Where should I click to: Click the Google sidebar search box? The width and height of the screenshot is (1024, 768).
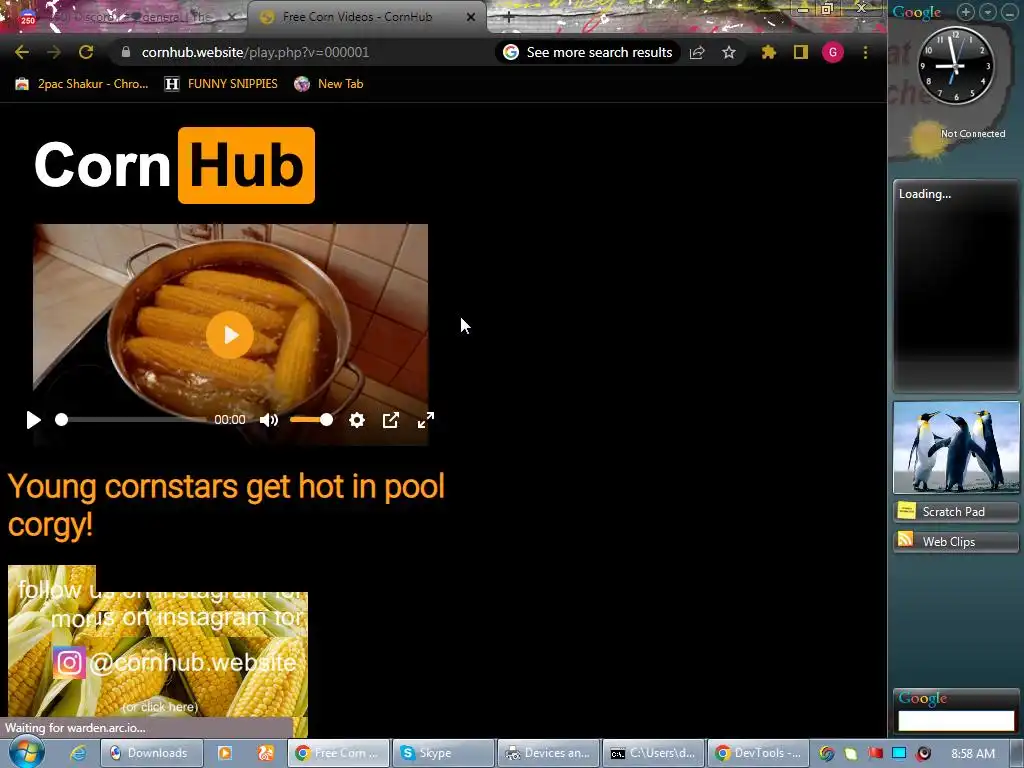[x=956, y=721]
